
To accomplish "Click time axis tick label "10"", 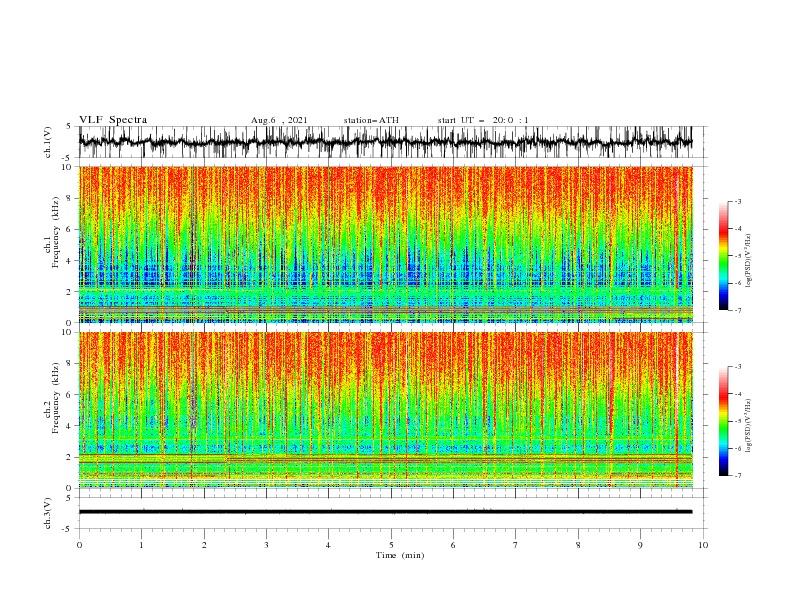I will [x=703, y=545].
